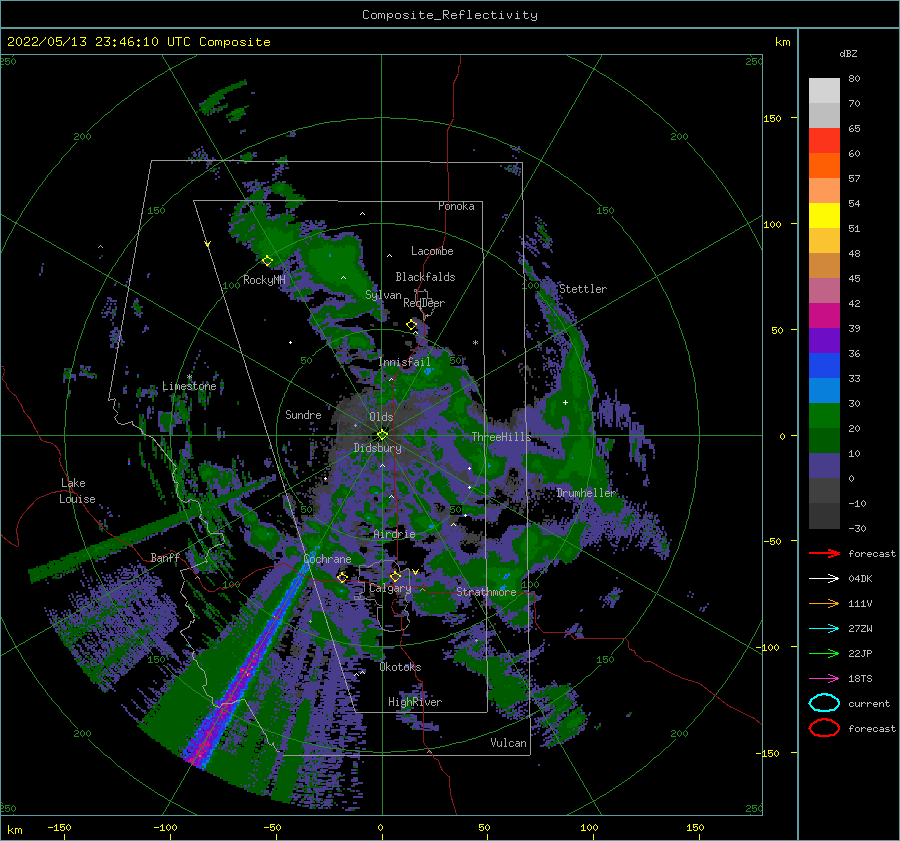The height and width of the screenshot is (841, 900).
Task: Click the RedDeer city label
Action: [x=424, y=303]
